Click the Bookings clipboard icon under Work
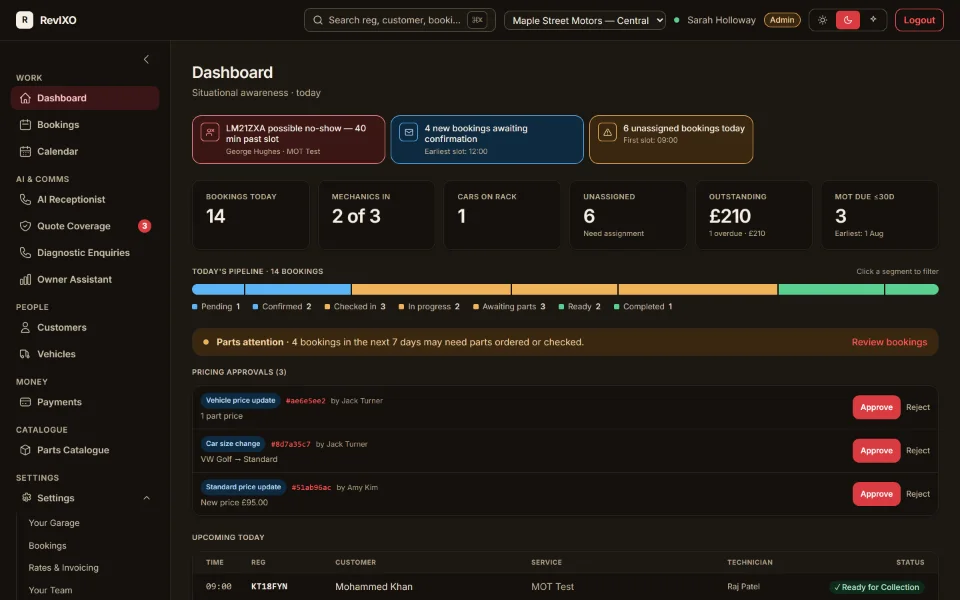Screen dimensions: 960x600 (25, 125)
